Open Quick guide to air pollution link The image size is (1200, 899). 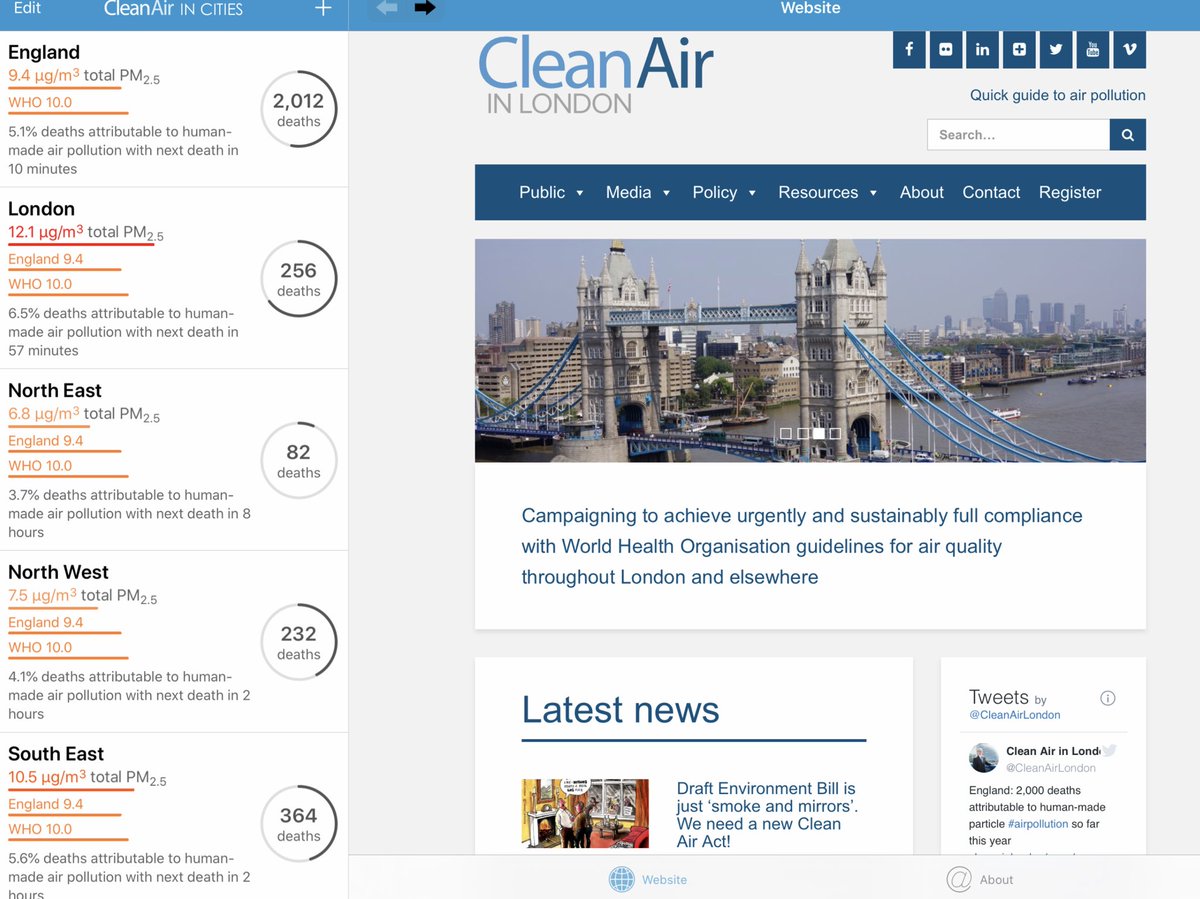[x=1058, y=95]
